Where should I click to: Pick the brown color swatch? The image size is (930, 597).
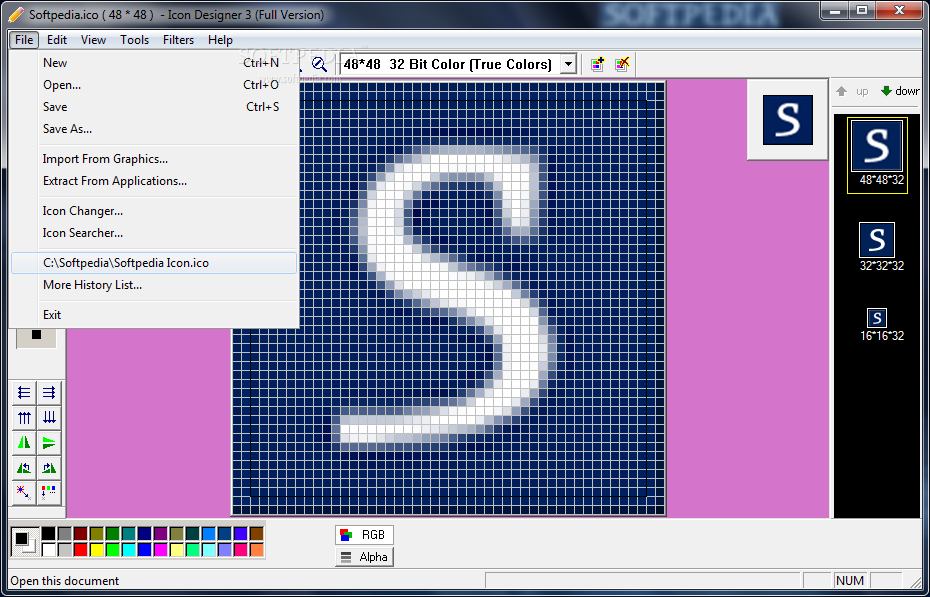[257, 534]
